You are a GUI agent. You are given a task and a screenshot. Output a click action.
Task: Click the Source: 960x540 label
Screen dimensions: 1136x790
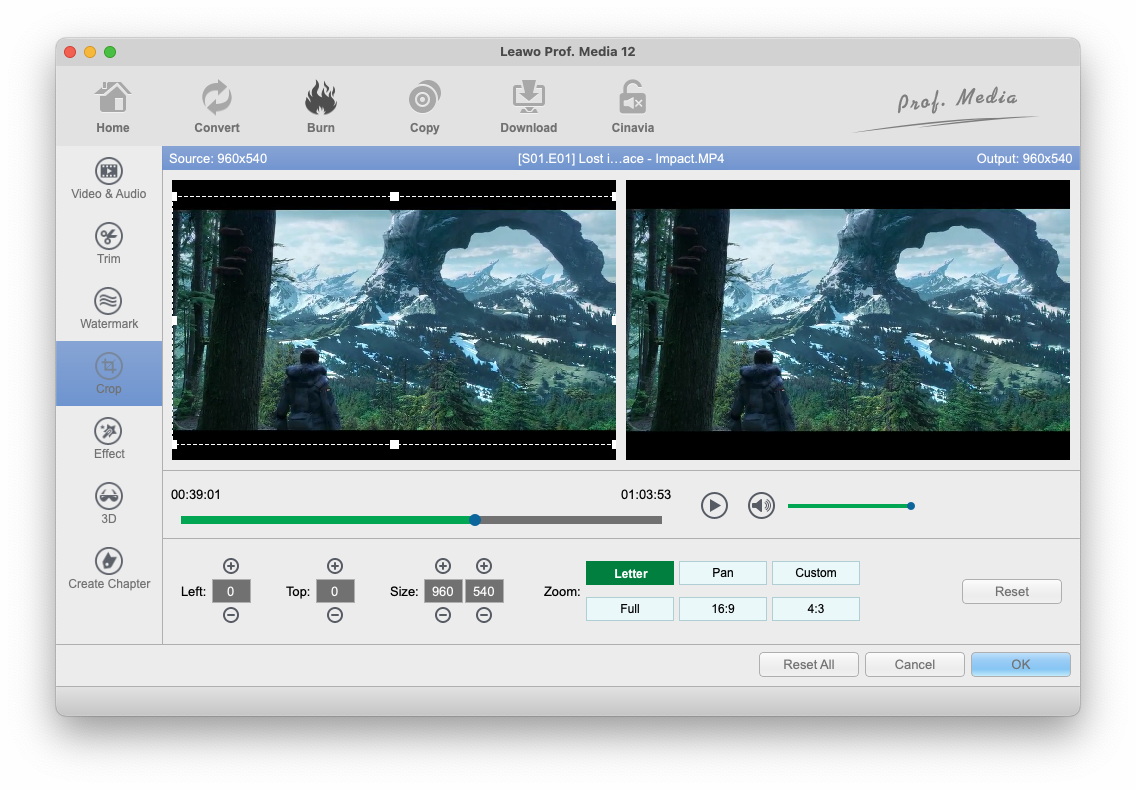coord(218,159)
